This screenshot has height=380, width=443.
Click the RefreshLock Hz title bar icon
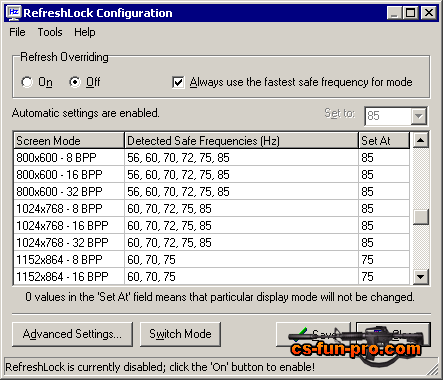coord(14,13)
